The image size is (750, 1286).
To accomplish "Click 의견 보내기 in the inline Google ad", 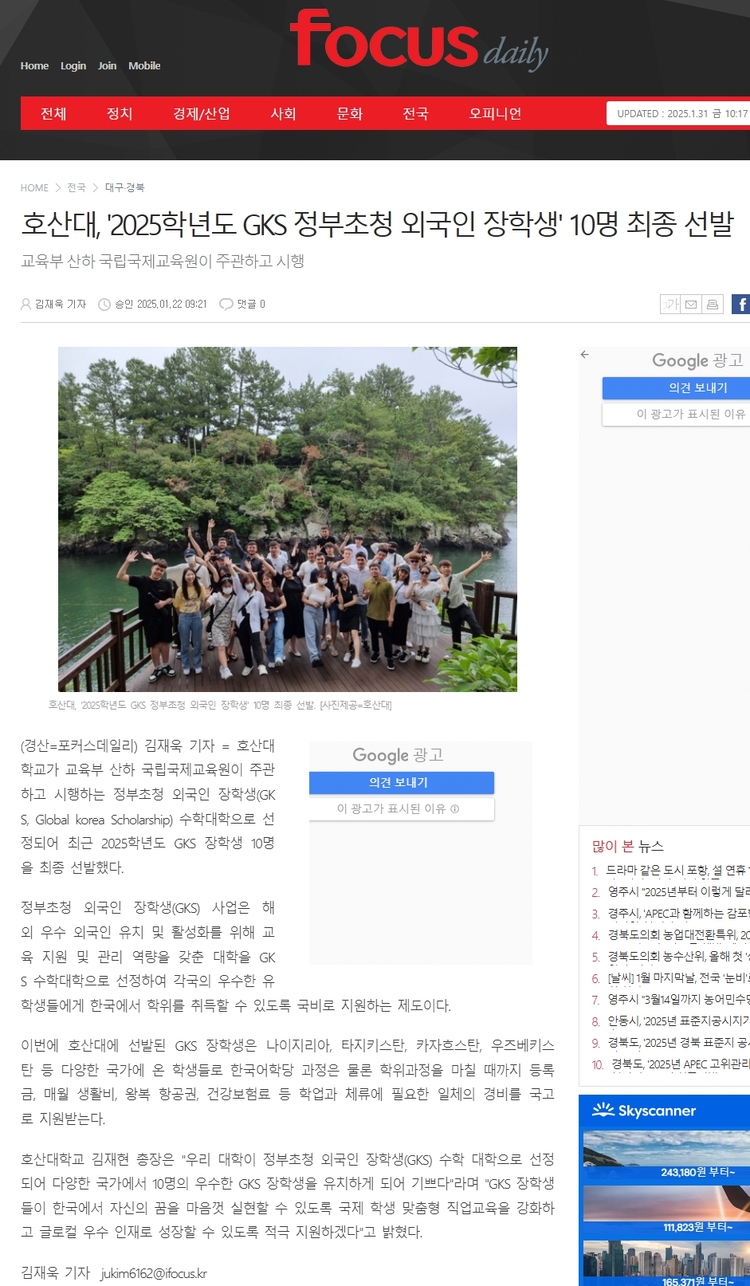I will [x=401, y=782].
